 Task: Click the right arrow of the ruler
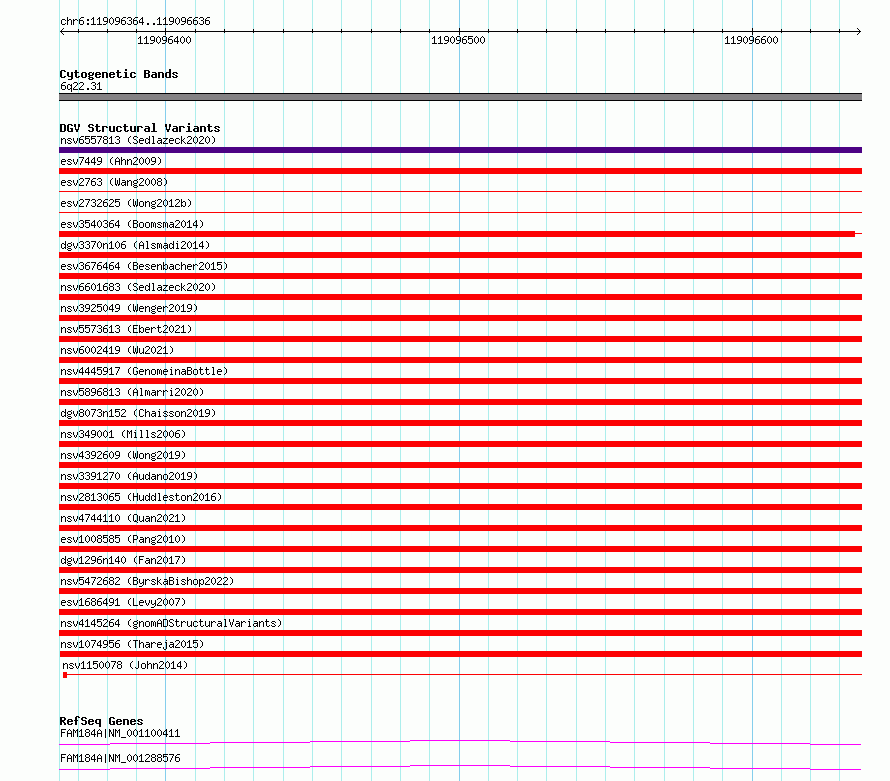(858, 31)
